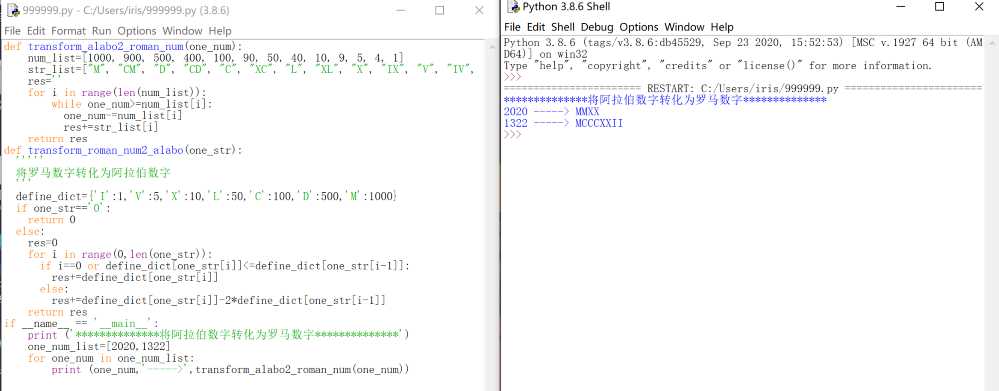The width and height of the screenshot is (999, 391).
Task: Open Debug menu in Python Shell window
Action: coord(597,27)
